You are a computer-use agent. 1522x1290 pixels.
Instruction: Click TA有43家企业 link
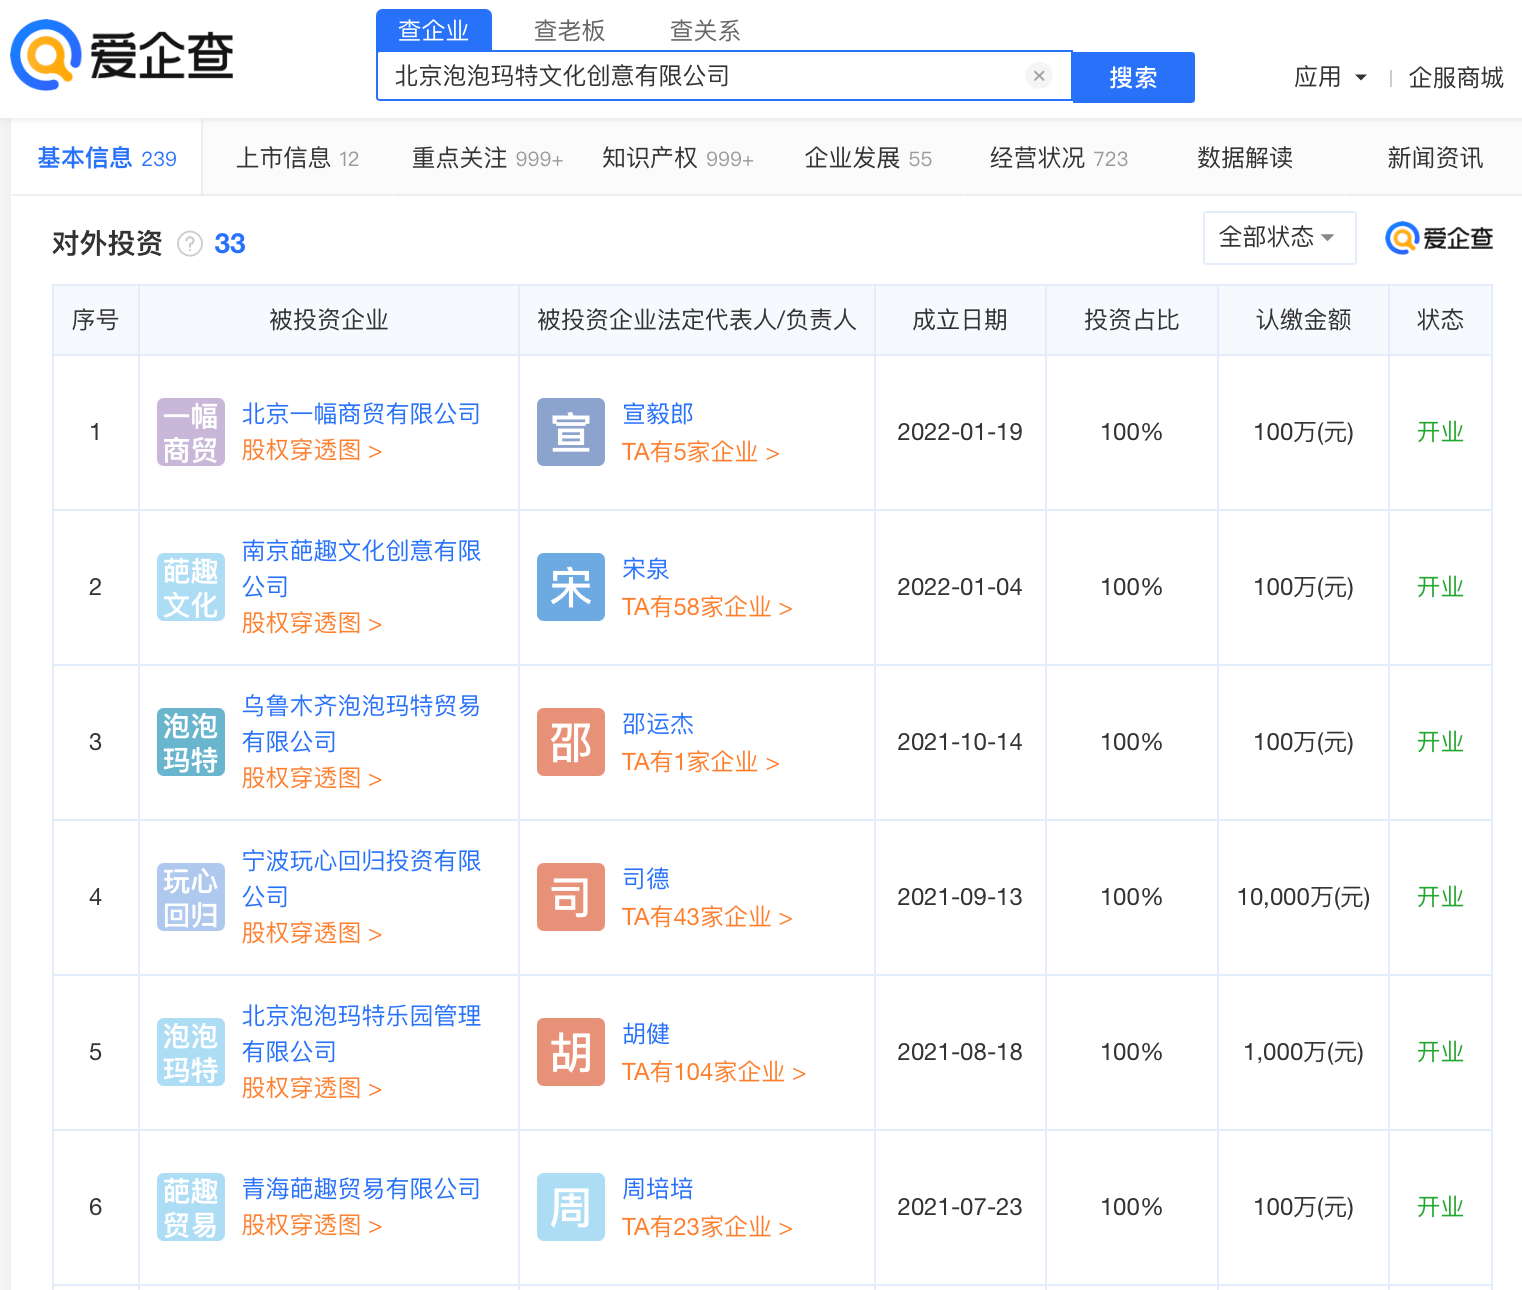coord(707,918)
